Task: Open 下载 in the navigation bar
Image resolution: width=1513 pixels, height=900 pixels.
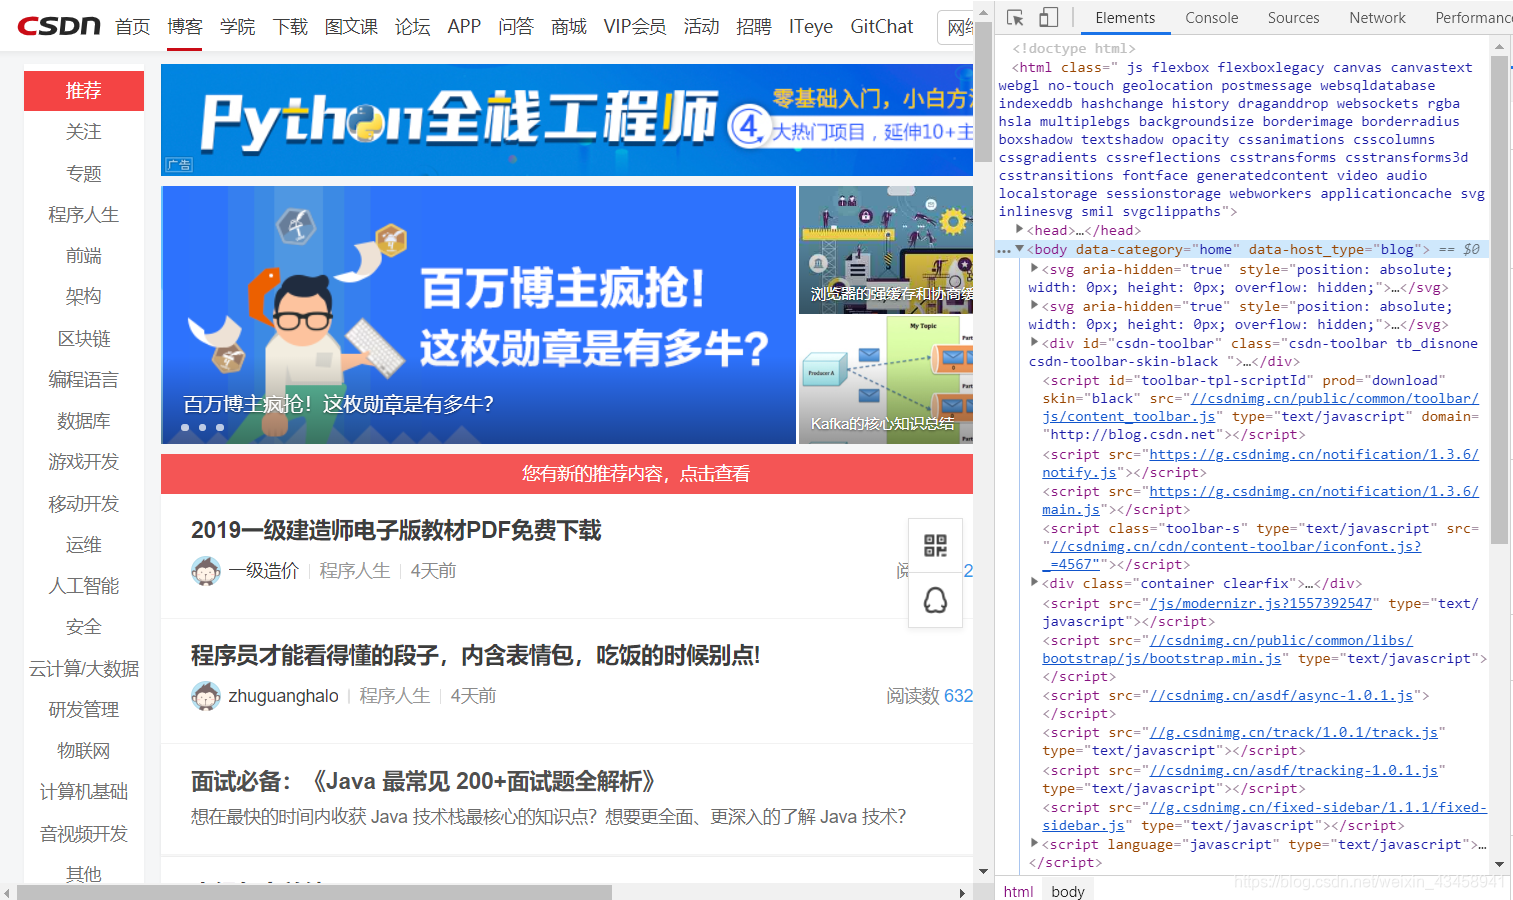Action: (290, 27)
